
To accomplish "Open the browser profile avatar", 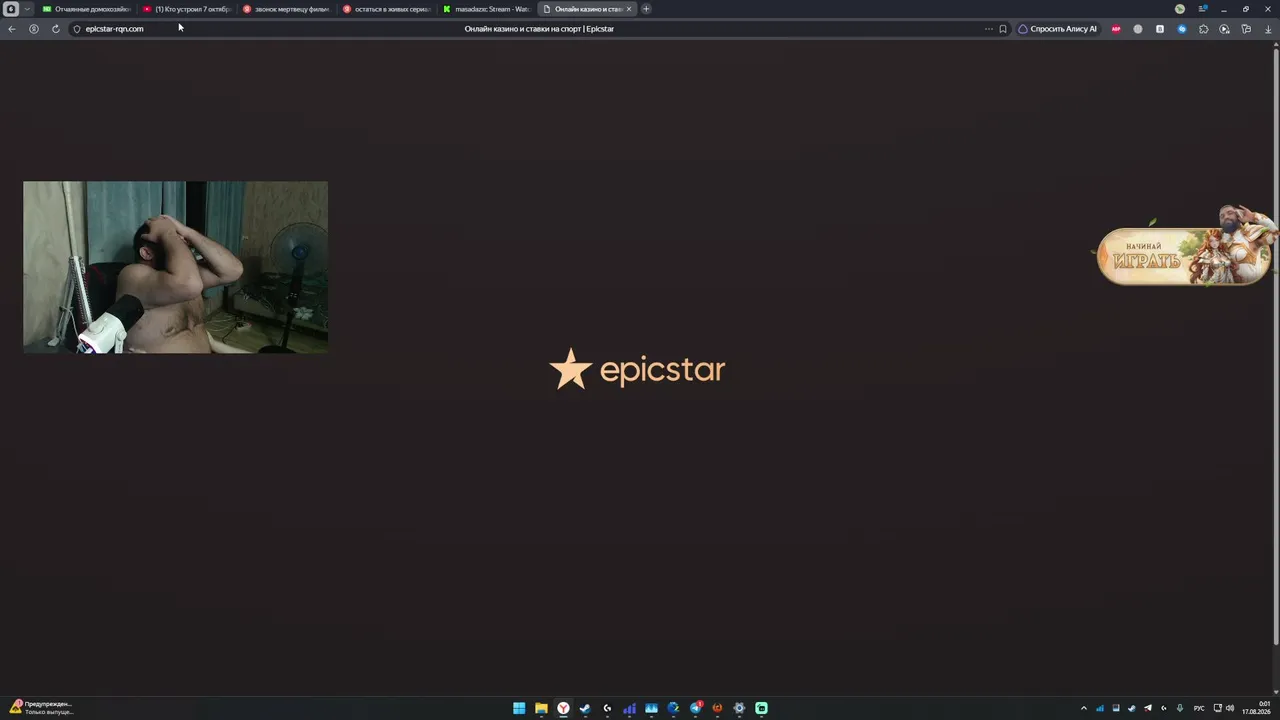I will coord(1180,9).
